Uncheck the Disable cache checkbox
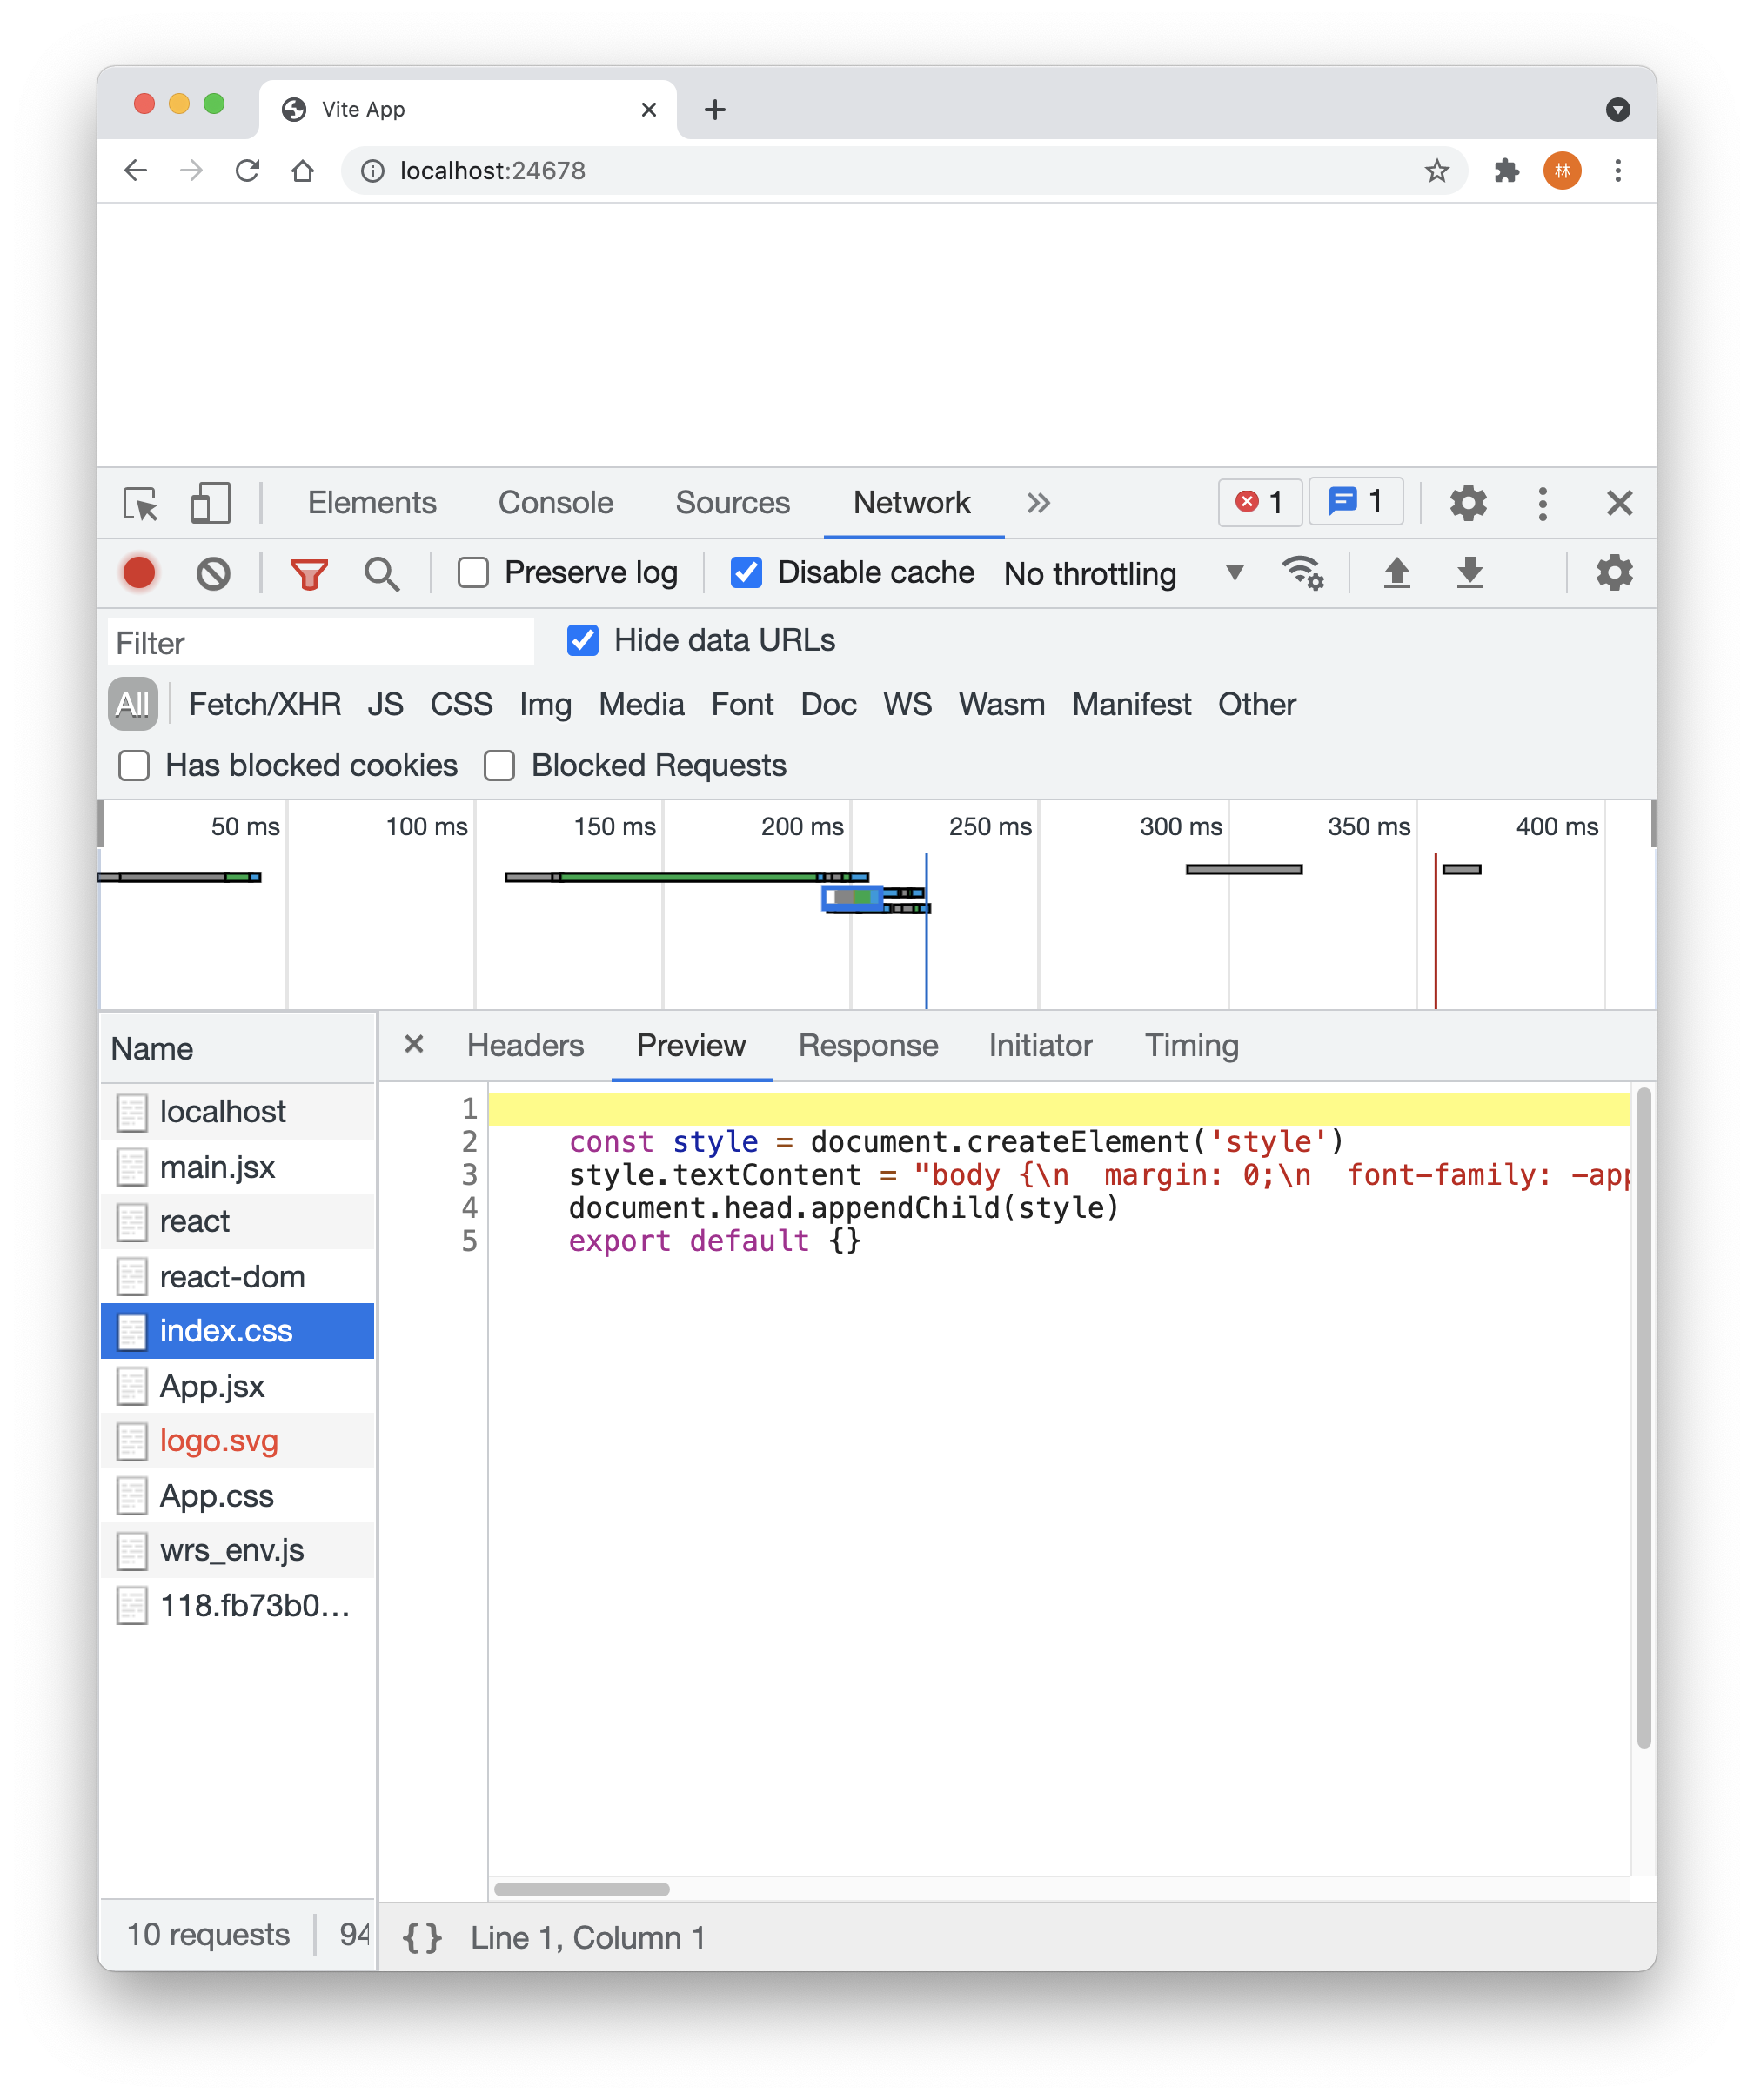1754x2100 pixels. click(746, 573)
